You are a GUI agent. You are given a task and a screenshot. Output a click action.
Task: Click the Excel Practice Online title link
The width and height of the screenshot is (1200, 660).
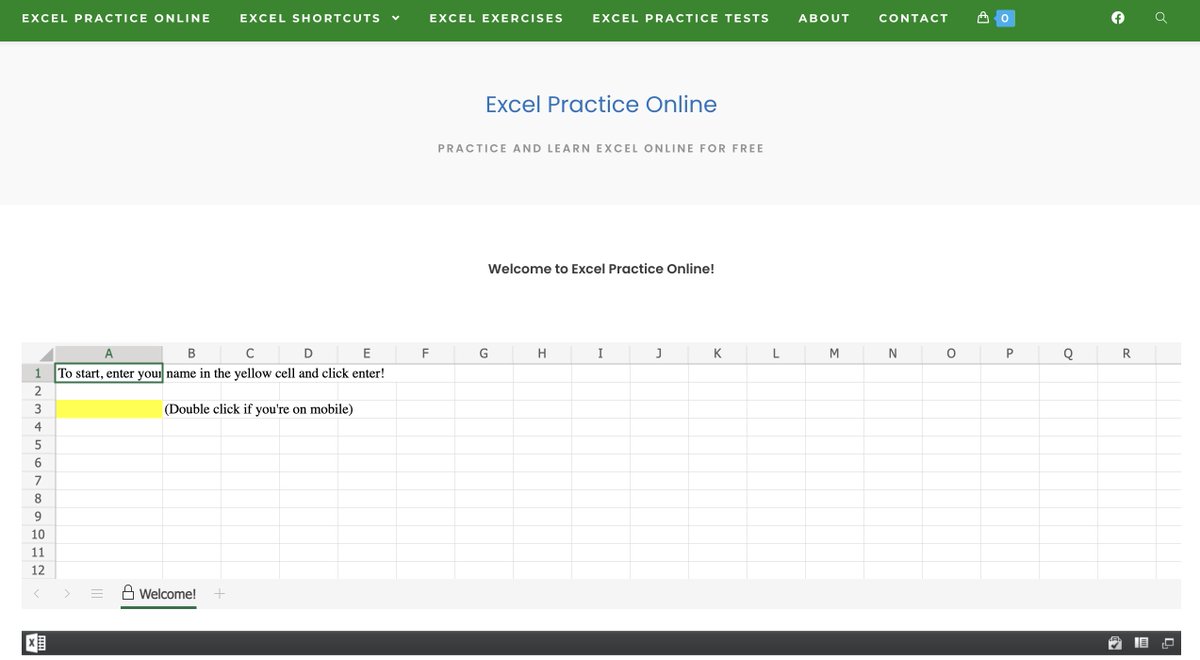pyautogui.click(x=601, y=104)
